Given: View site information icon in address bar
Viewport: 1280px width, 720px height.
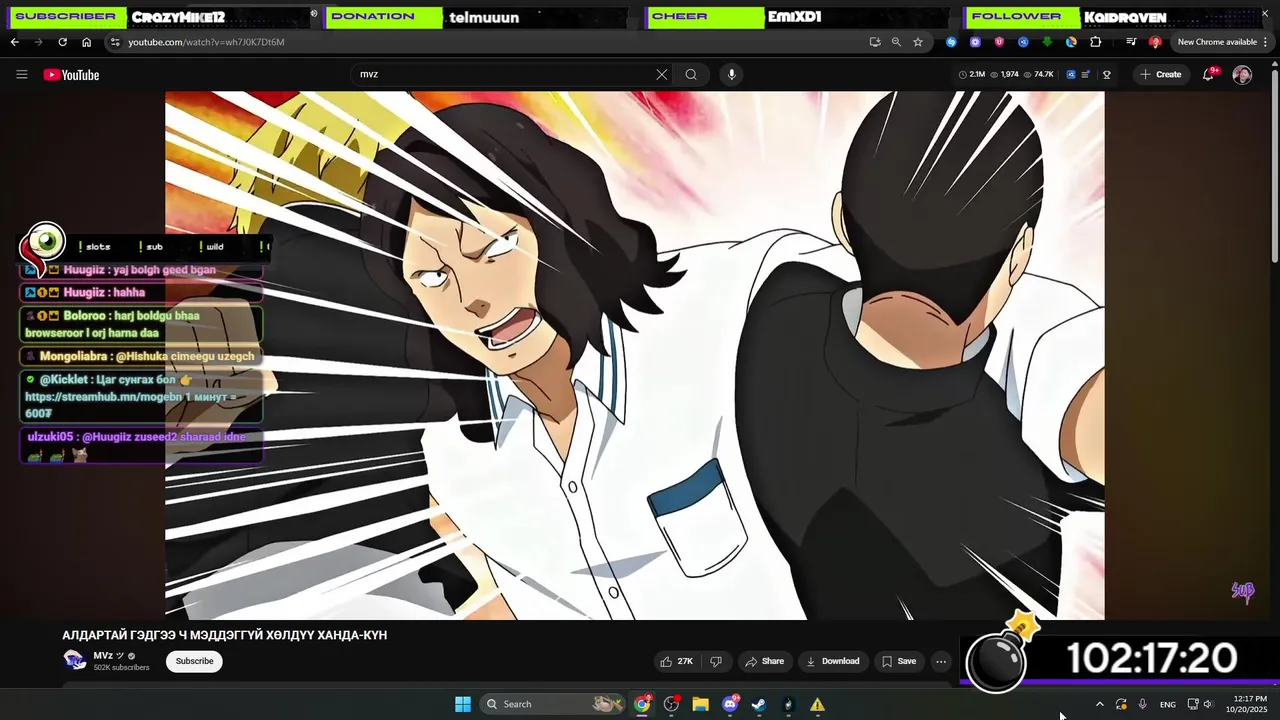Looking at the screenshot, I should tap(115, 42).
